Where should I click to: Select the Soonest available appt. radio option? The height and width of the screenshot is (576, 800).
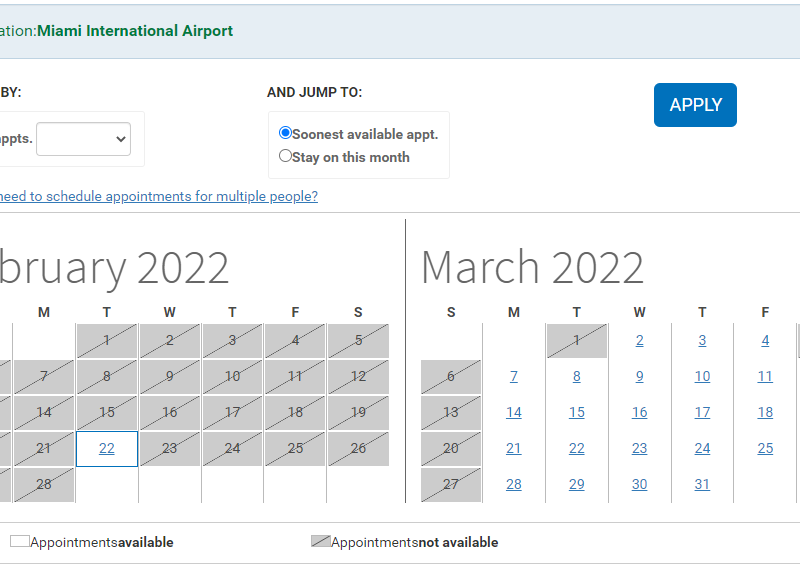(x=286, y=133)
